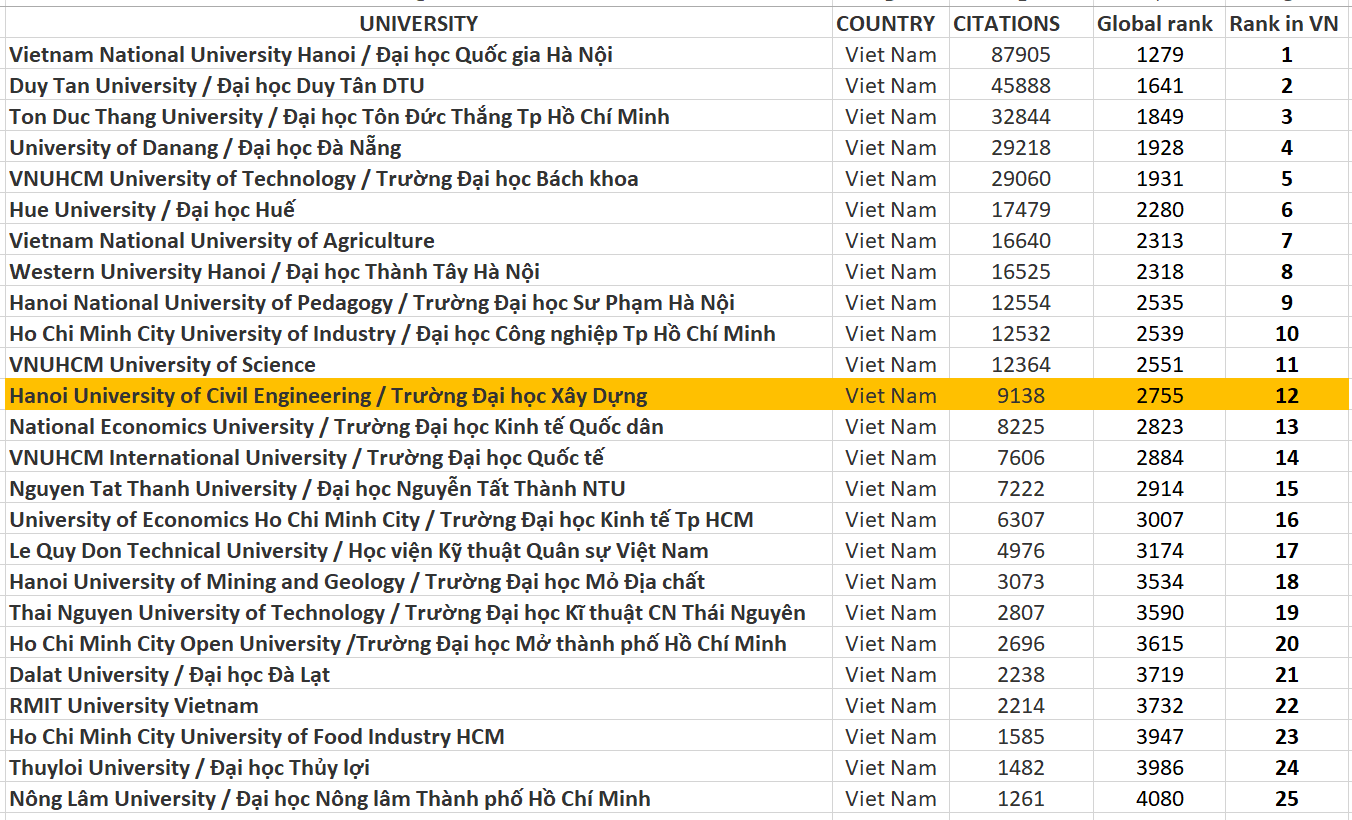This screenshot has width=1352, height=820.
Task: Click University of Economics Ho Chi Minh City cell
Action: [x=418, y=519]
